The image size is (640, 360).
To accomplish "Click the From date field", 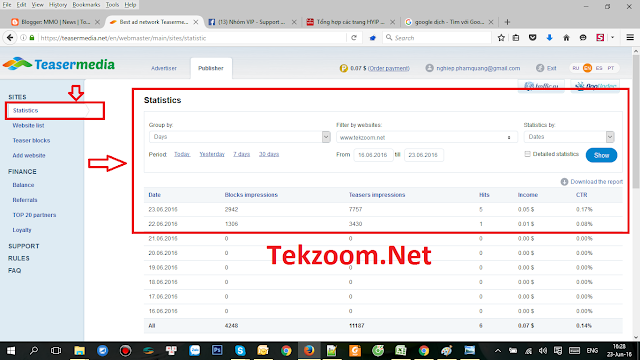I will pos(373,155).
